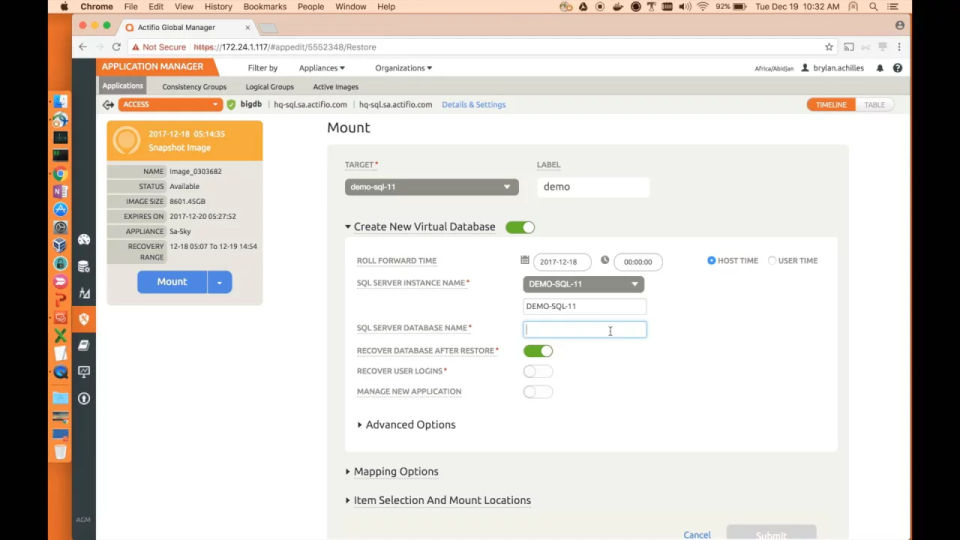Switch to the Consistency Groups tab
Image resolution: width=960 pixels, height=540 pixels.
point(194,87)
